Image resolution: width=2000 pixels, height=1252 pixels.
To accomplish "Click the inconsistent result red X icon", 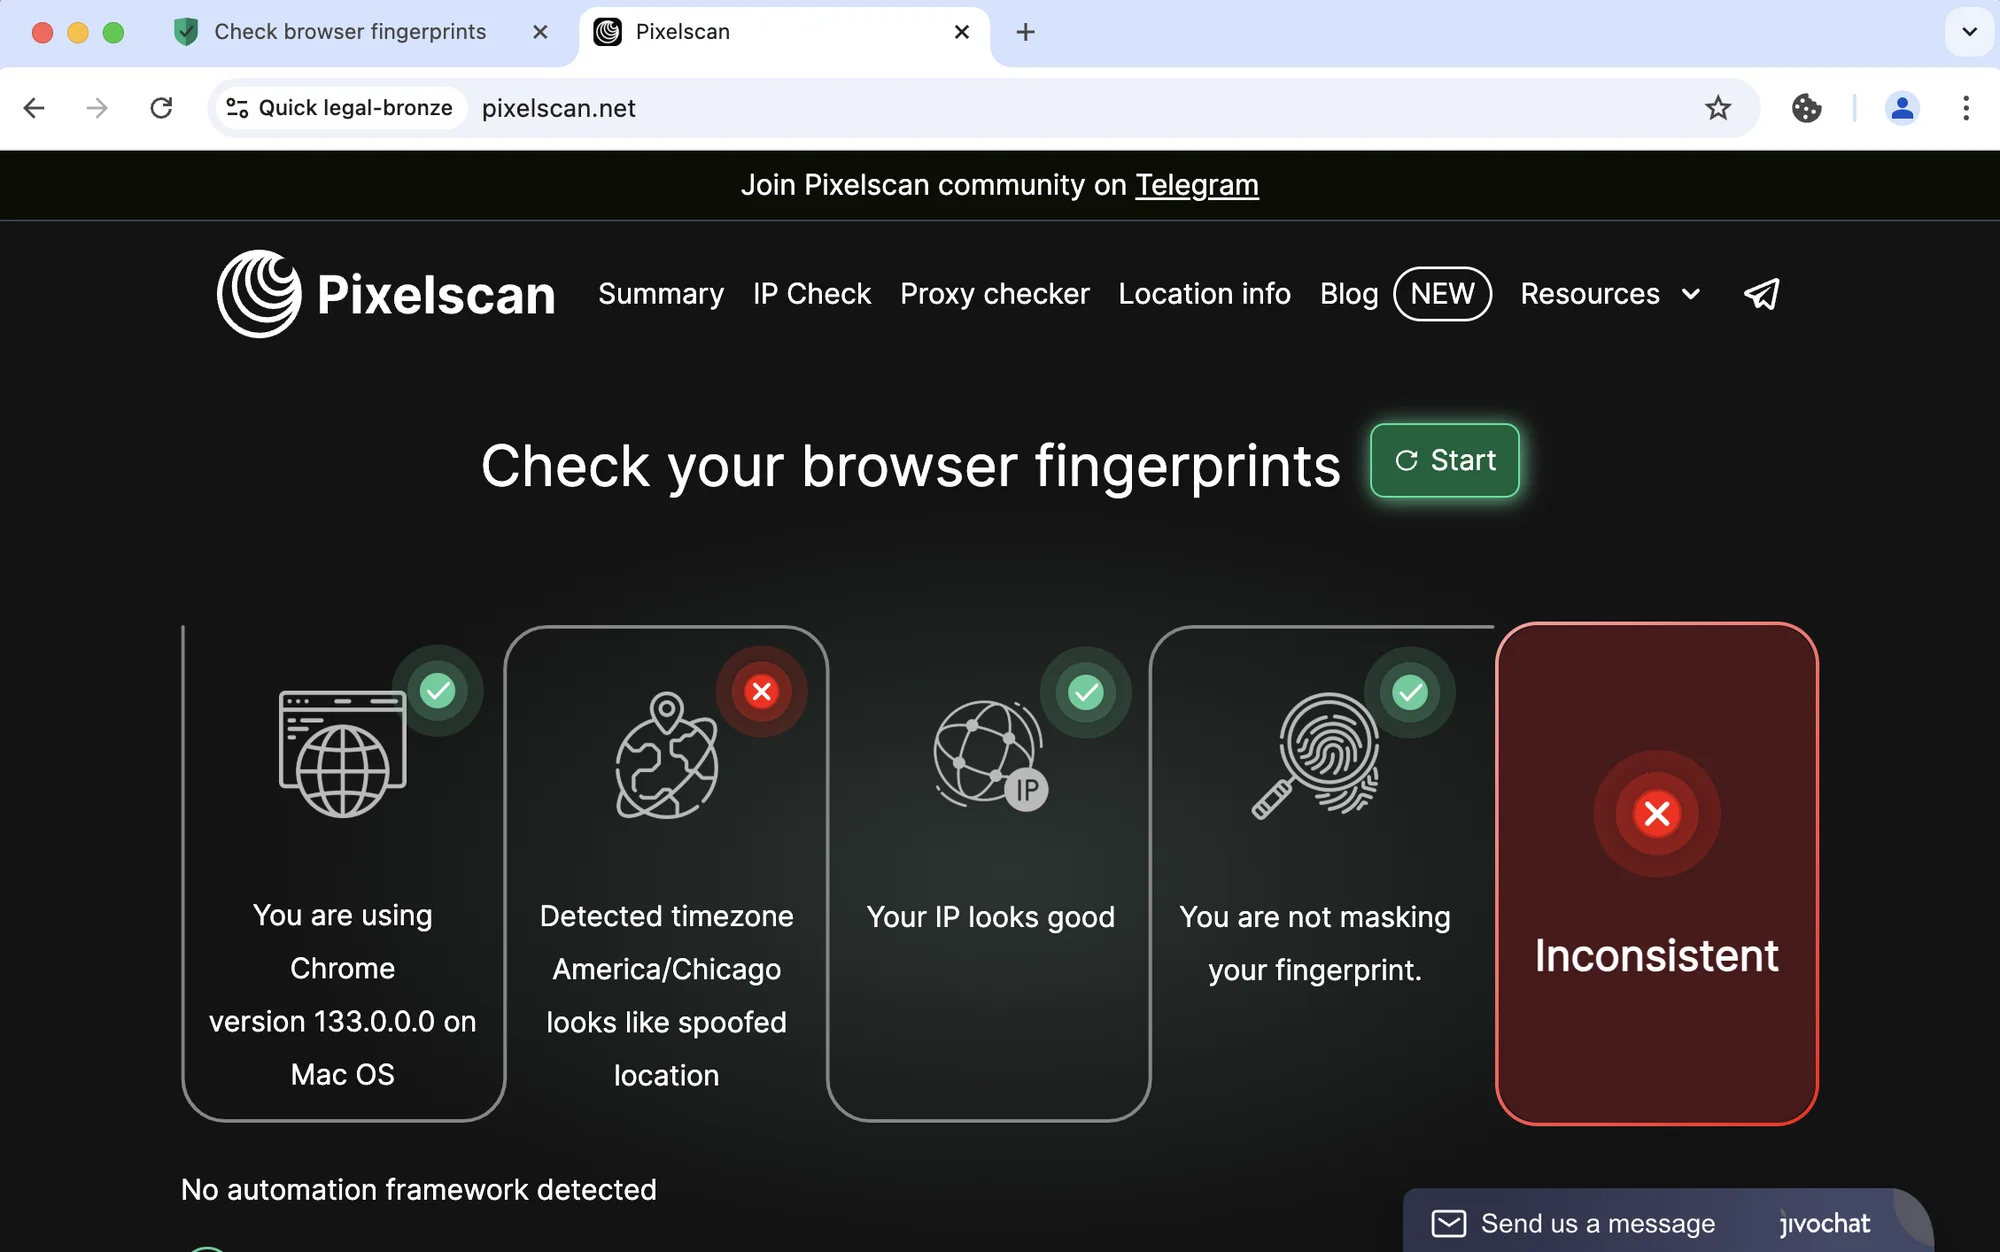I will pyautogui.click(x=1655, y=812).
